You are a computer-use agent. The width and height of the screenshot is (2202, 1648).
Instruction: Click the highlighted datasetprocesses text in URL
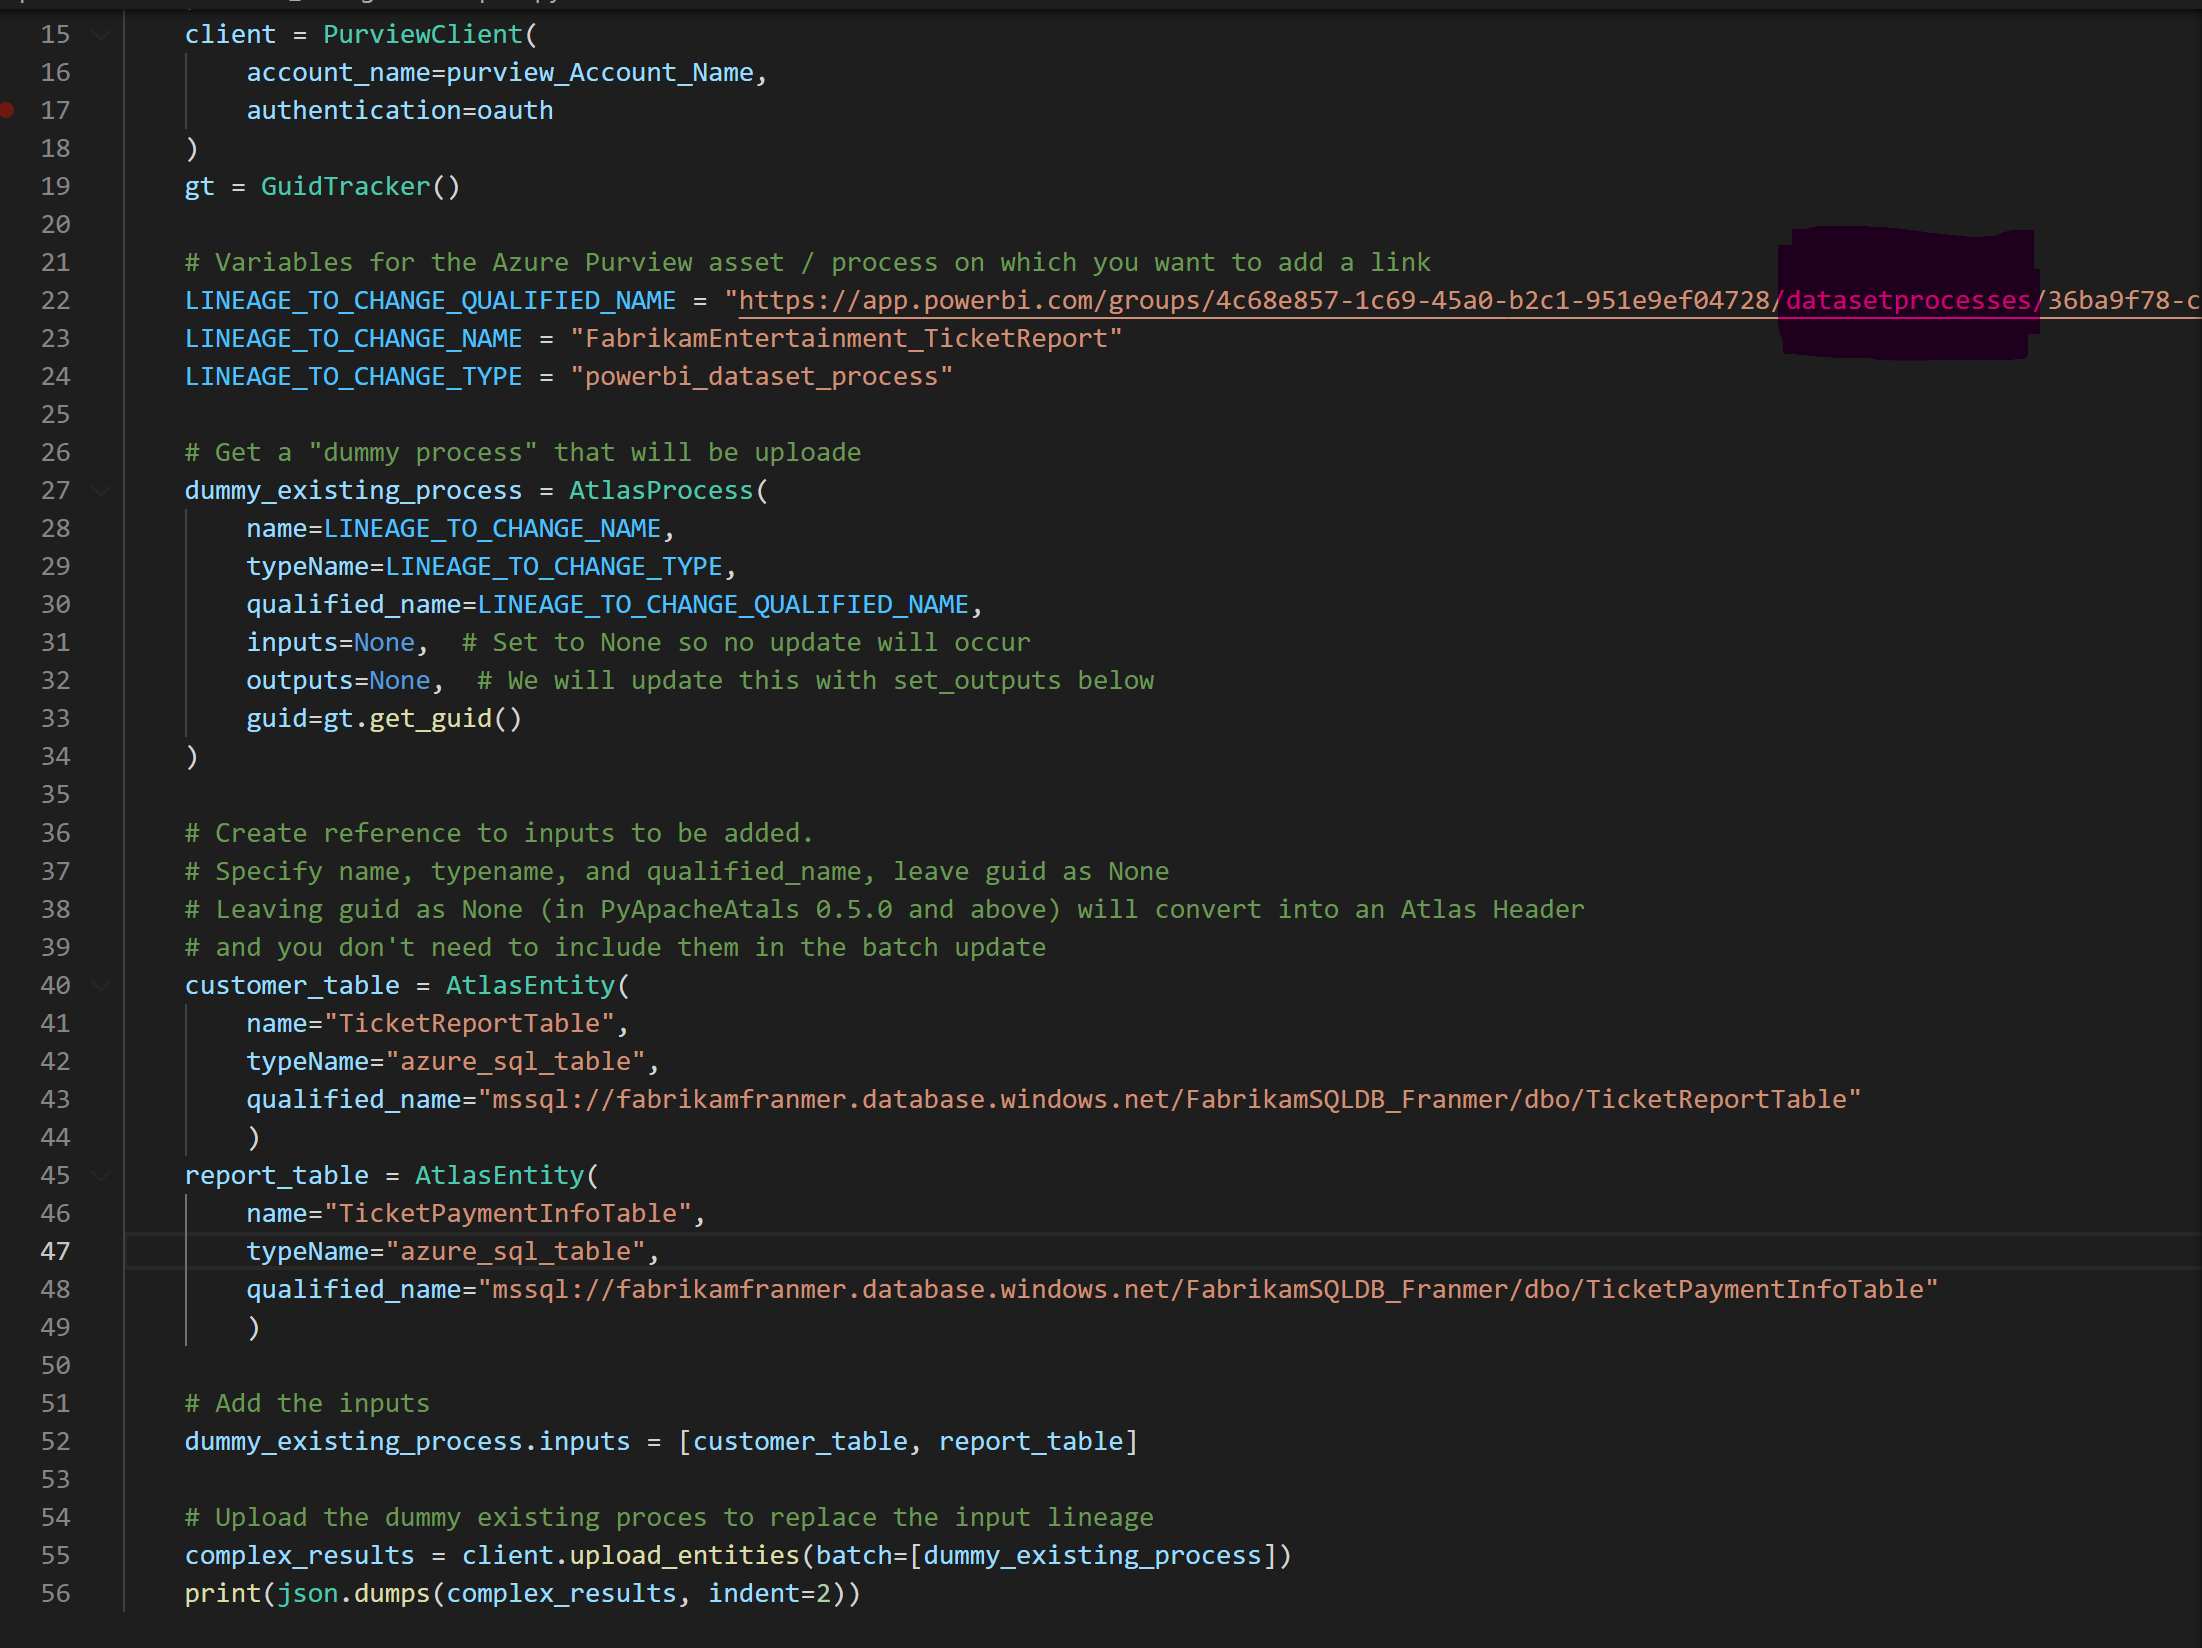click(x=1908, y=301)
